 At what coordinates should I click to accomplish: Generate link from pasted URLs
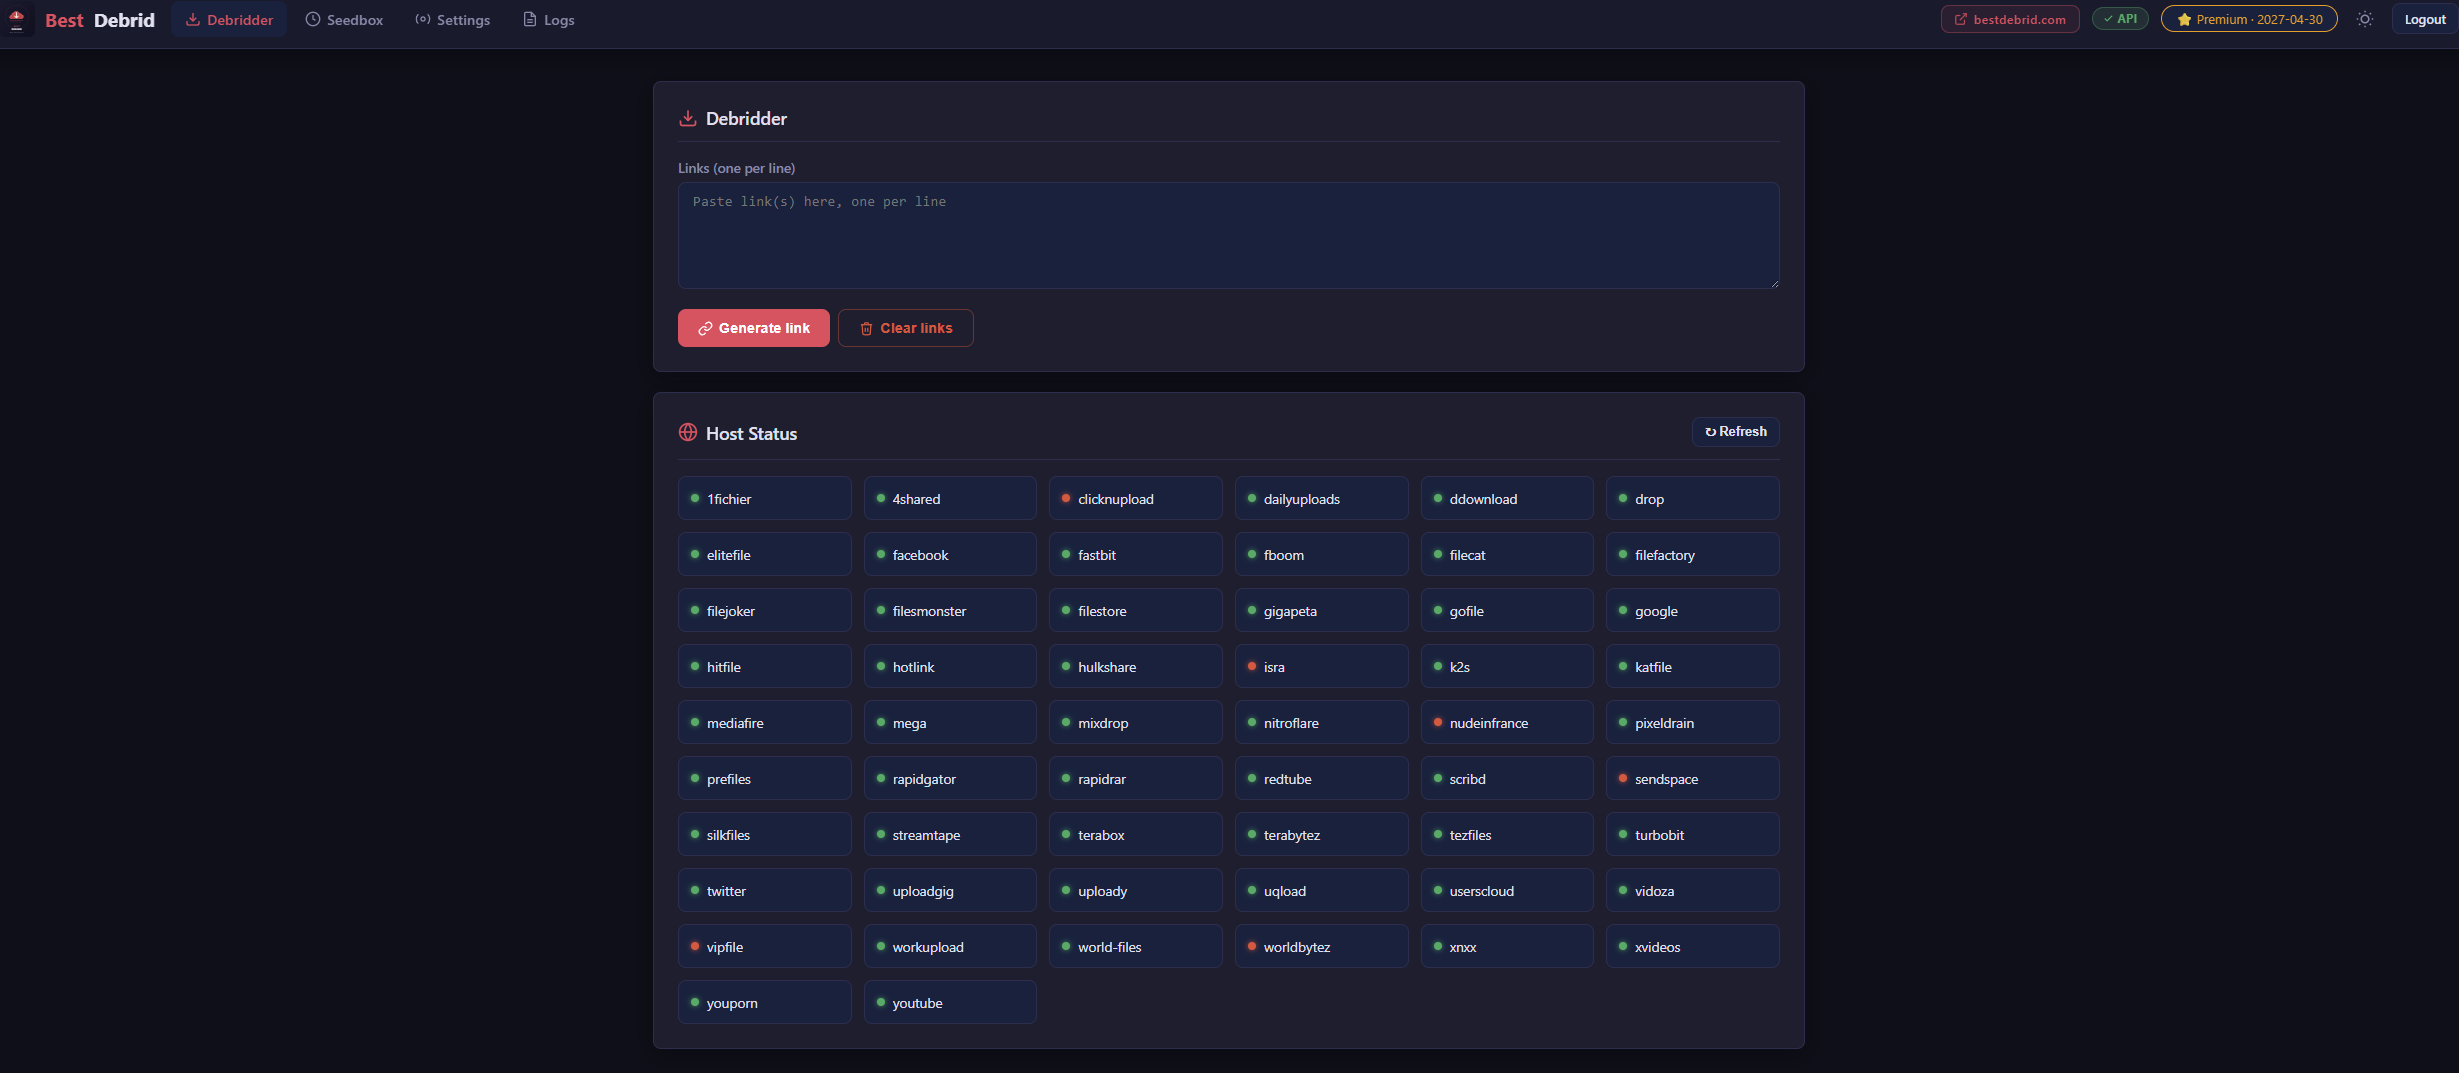pos(754,328)
